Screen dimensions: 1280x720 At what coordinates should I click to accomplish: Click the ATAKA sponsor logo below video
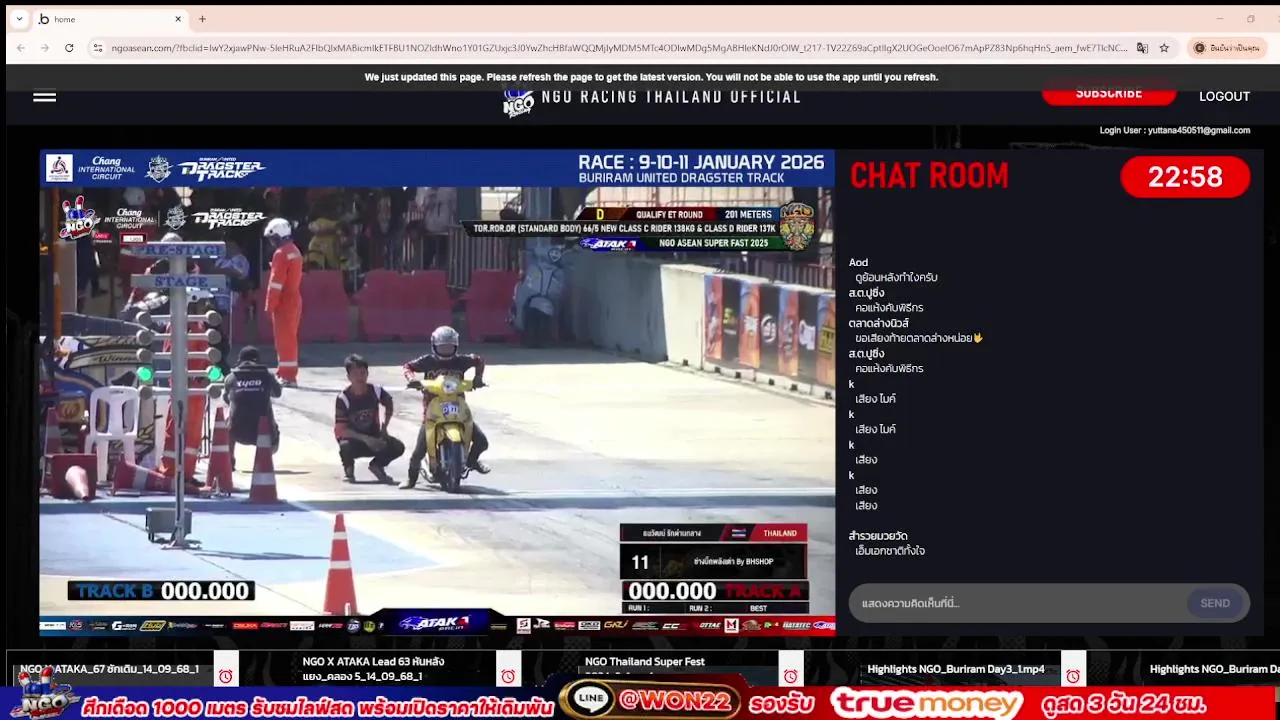(434, 624)
